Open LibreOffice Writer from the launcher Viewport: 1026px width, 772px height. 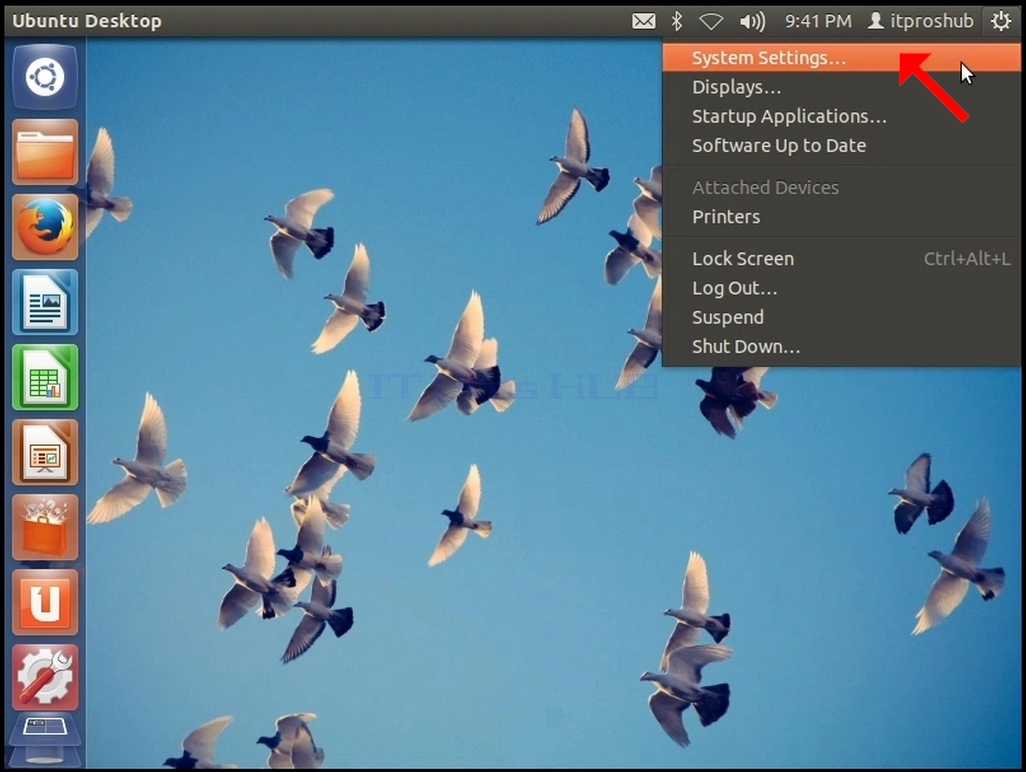45,302
